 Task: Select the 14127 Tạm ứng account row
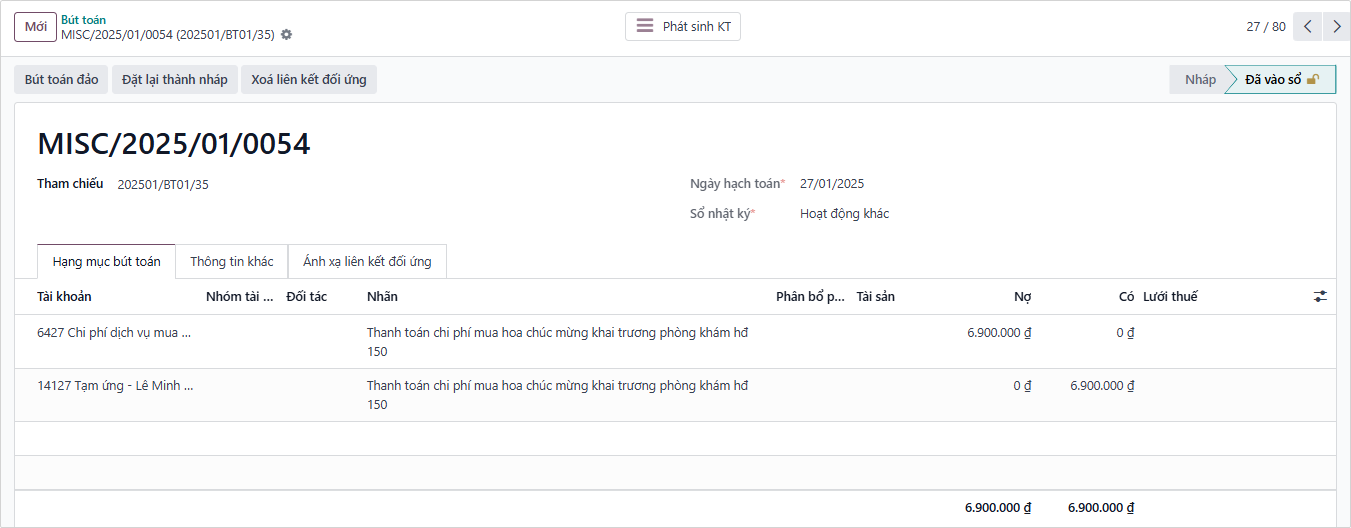pos(115,386)
